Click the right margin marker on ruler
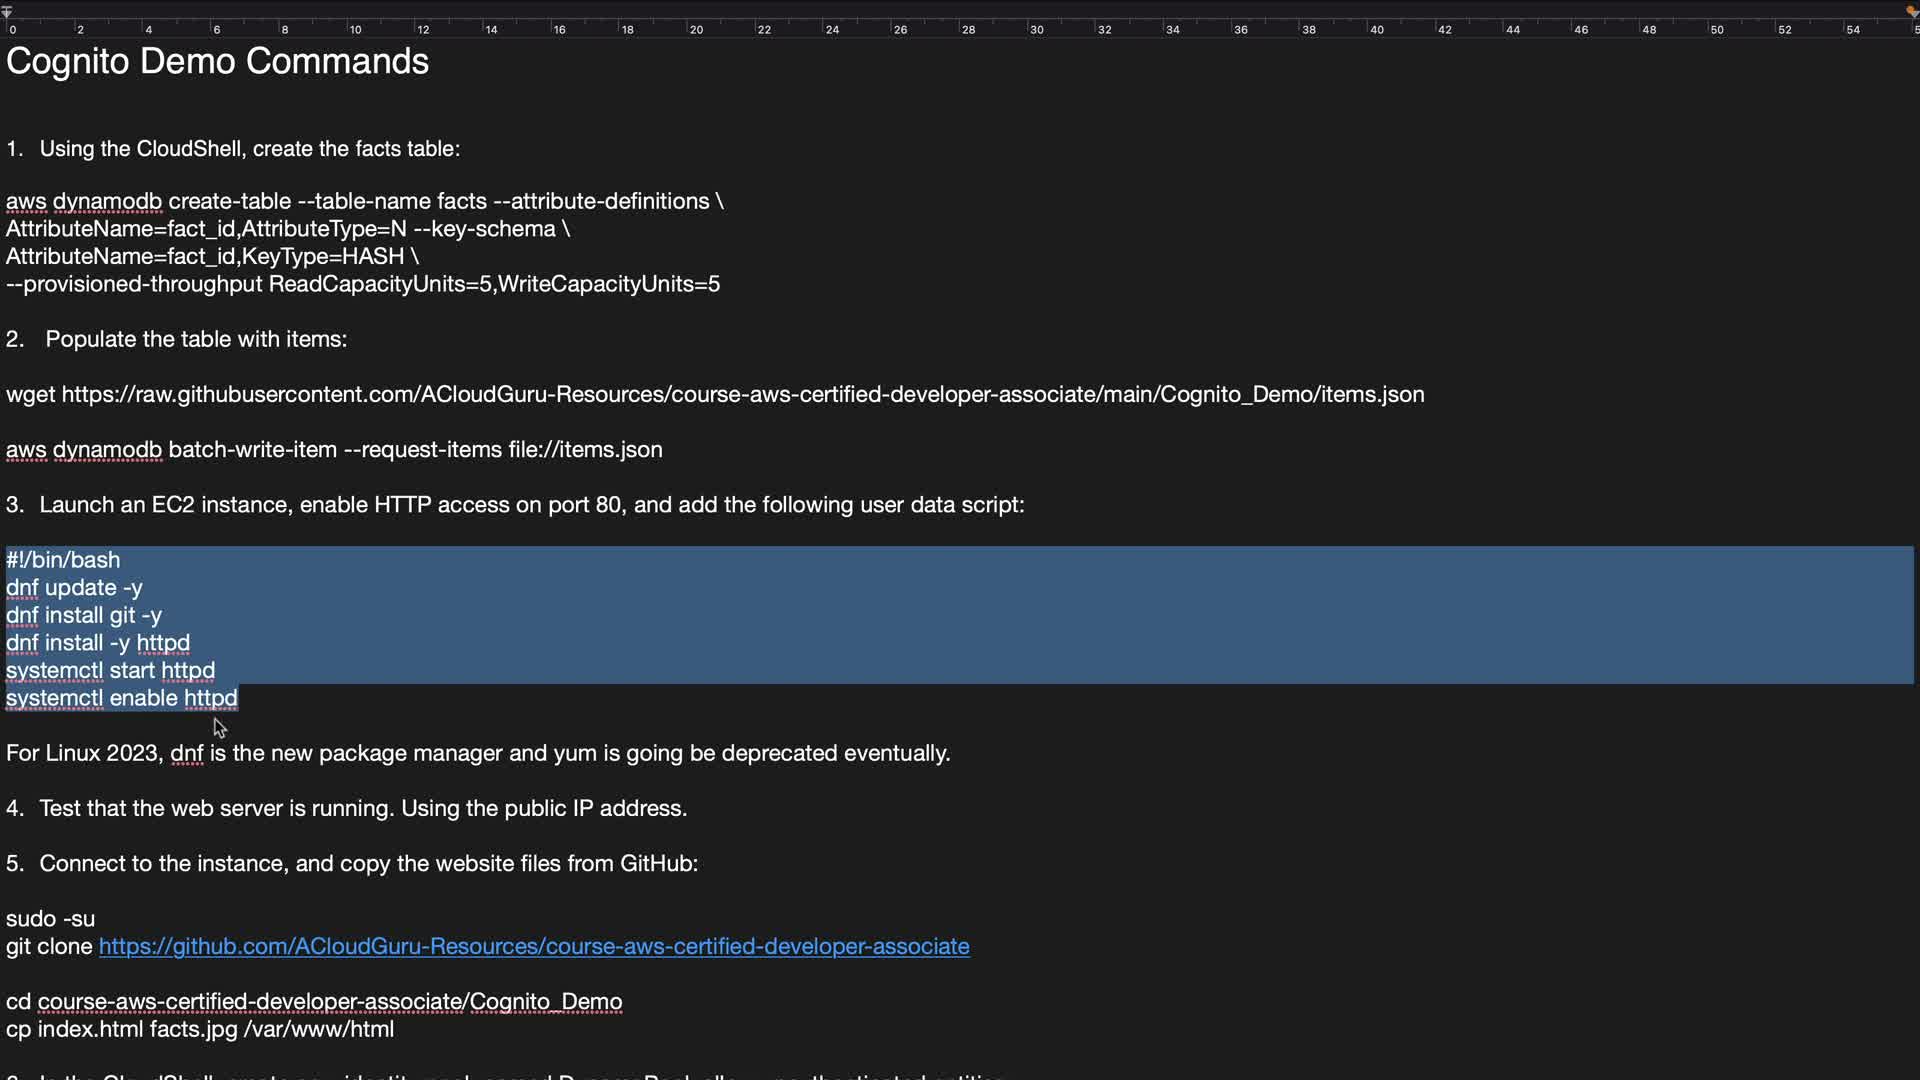The image size is (1920, 1080). (x=1912, y=12)
